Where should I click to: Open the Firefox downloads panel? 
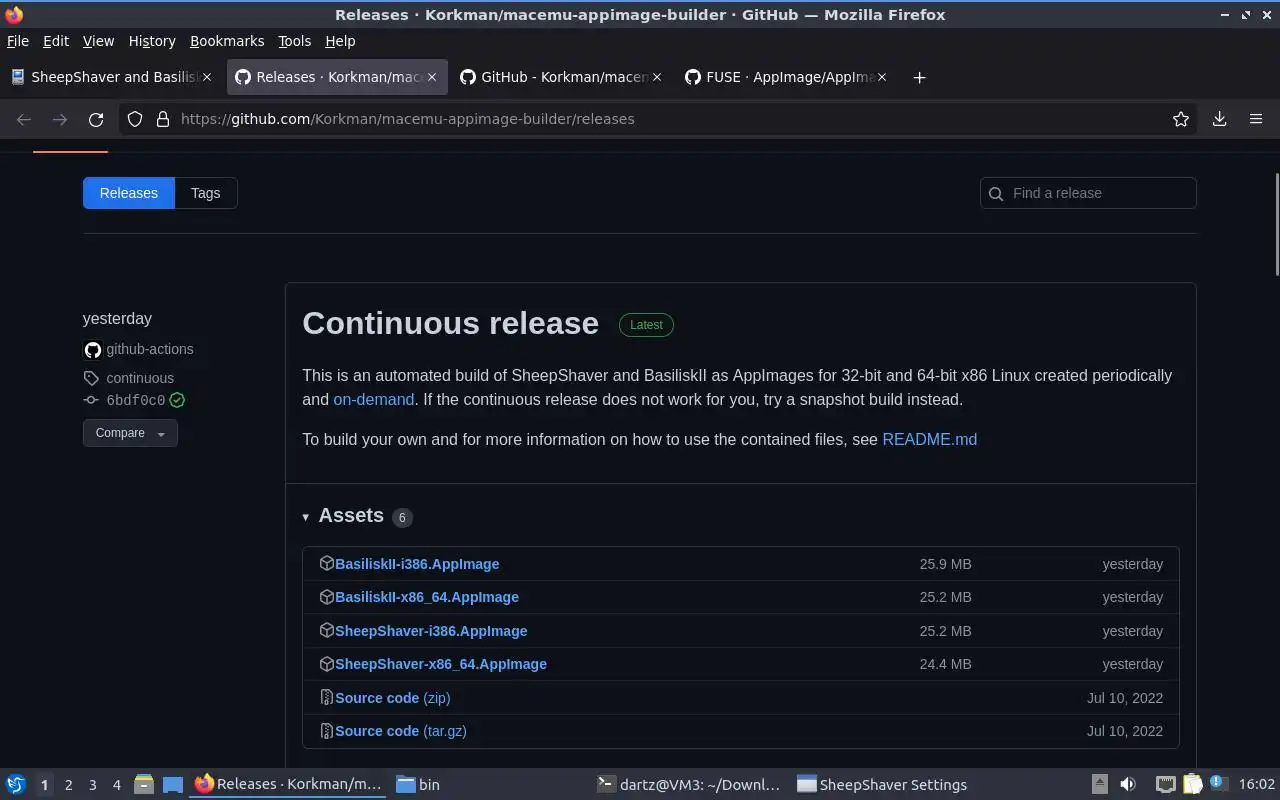tap(1219, 119)
